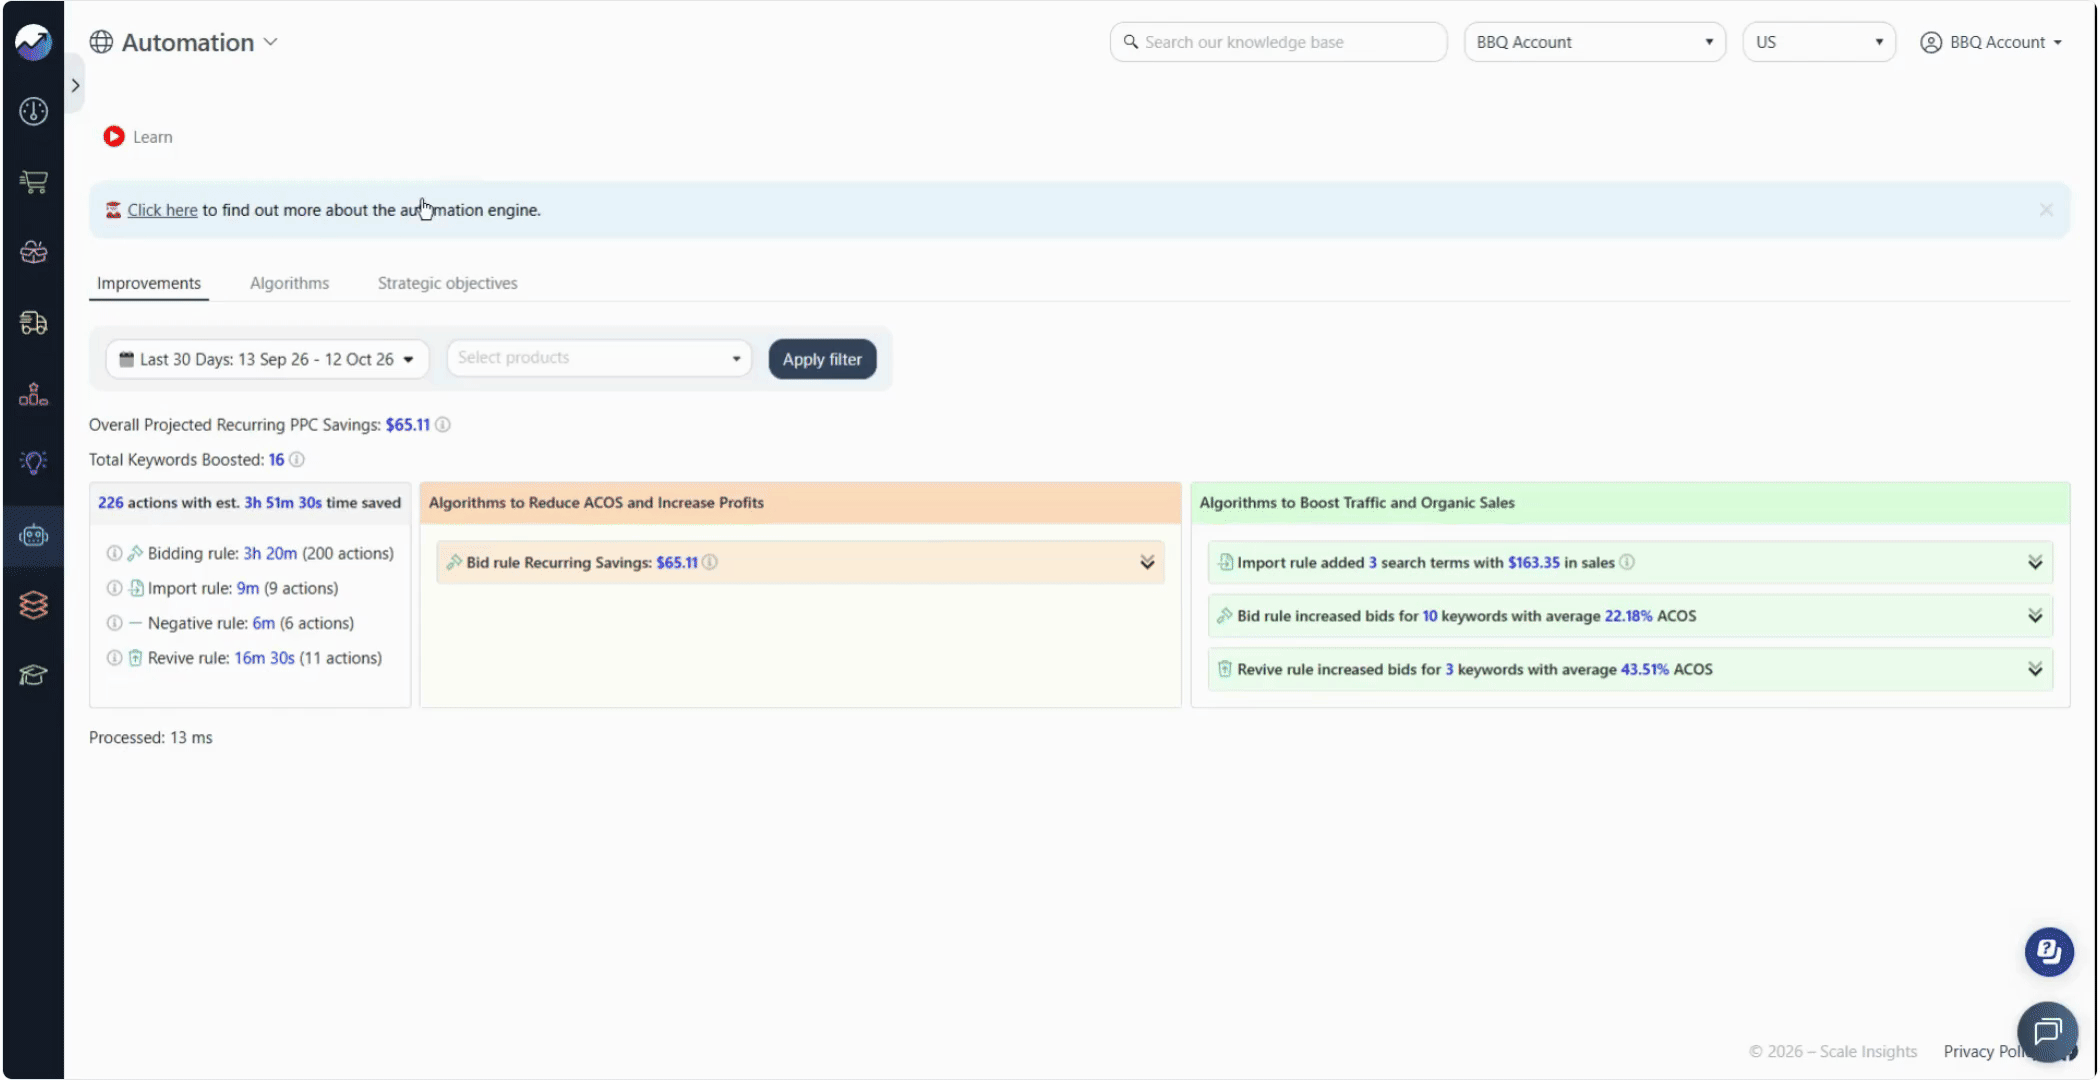2100x1080 pixels.
Task: Click info icon beside PPC Savings $65.11
Action: tap(443, 425)
